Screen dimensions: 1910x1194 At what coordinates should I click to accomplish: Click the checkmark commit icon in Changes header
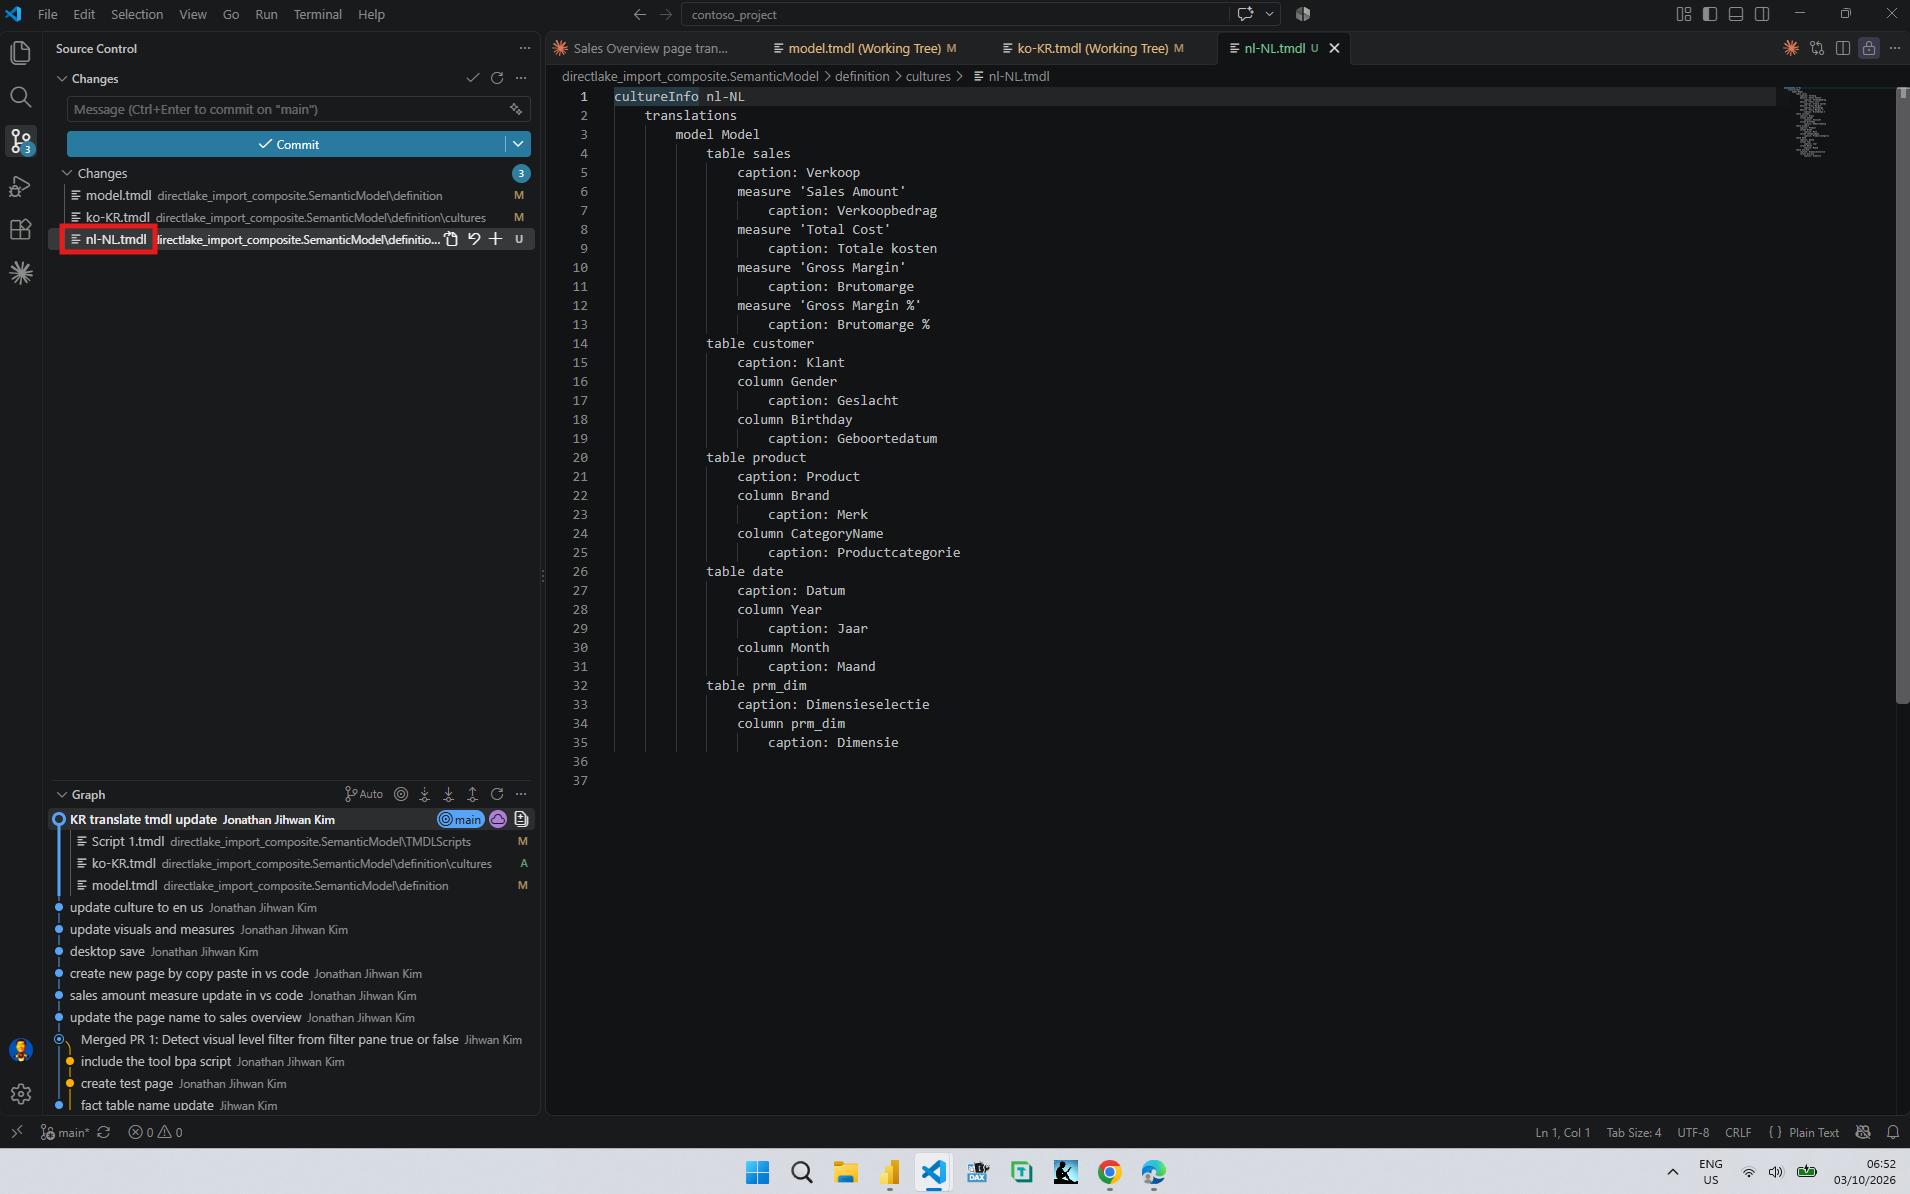pos(473,78)
